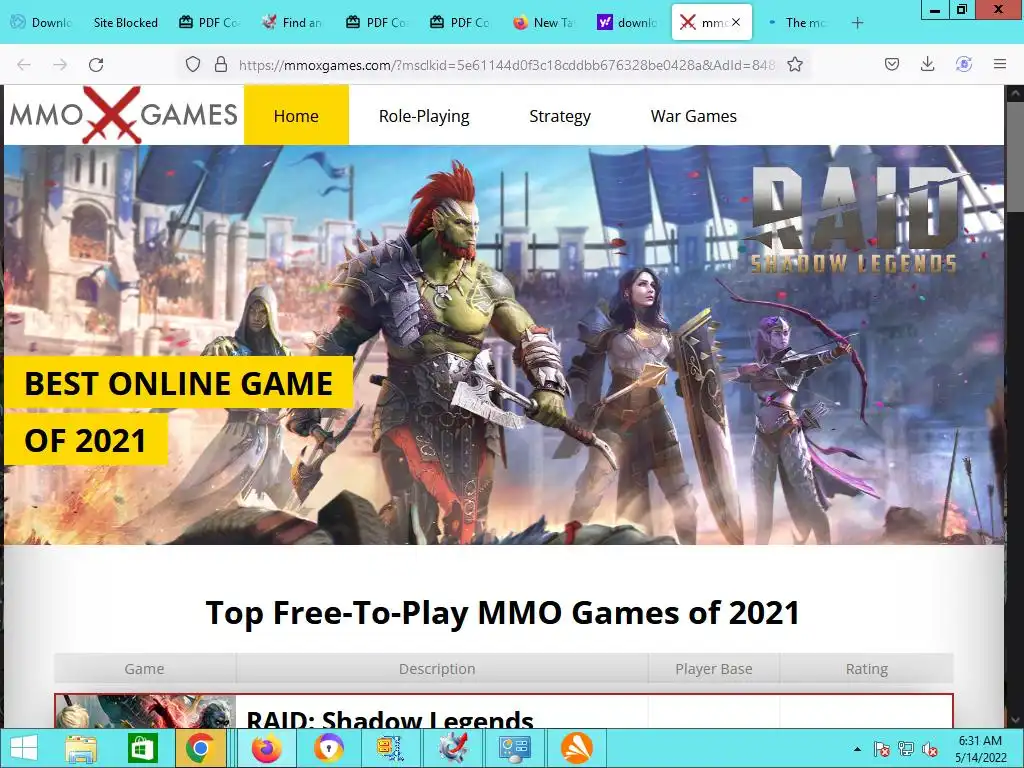Click the RAID game thumbnail in table
Screen dimensions: 1024x768
click(x=145, y=712)
